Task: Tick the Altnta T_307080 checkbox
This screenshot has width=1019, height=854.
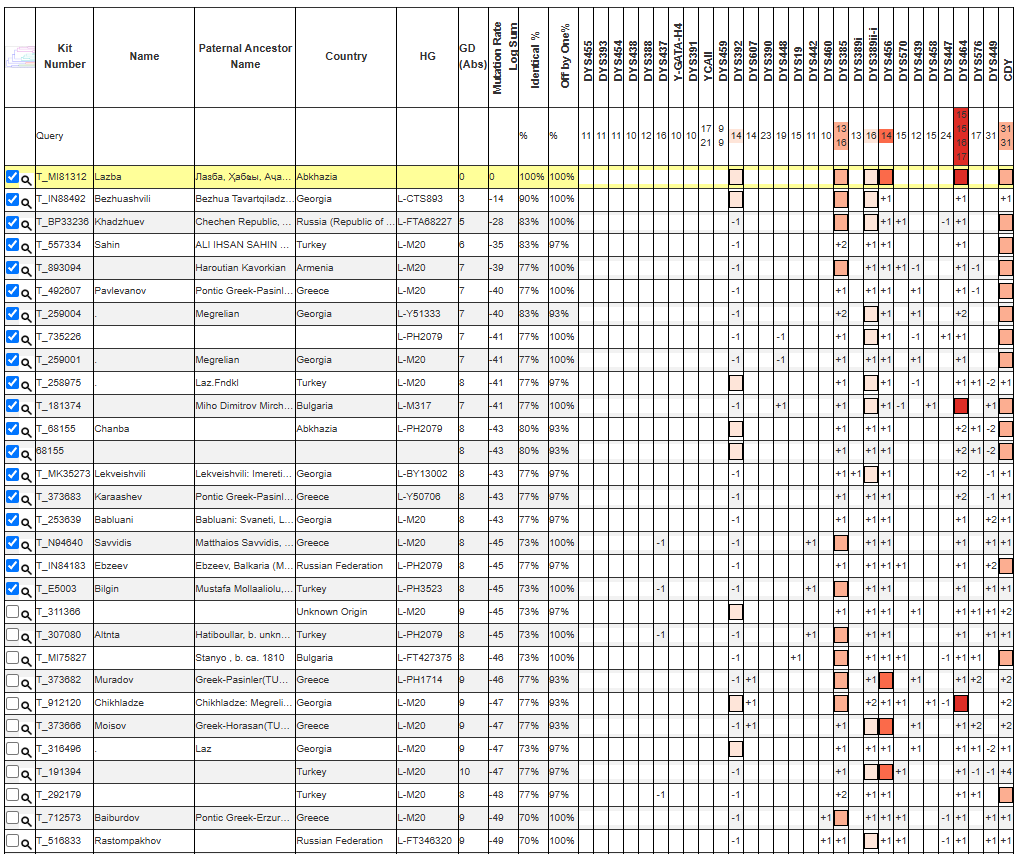Action: [x=12, y=634]
